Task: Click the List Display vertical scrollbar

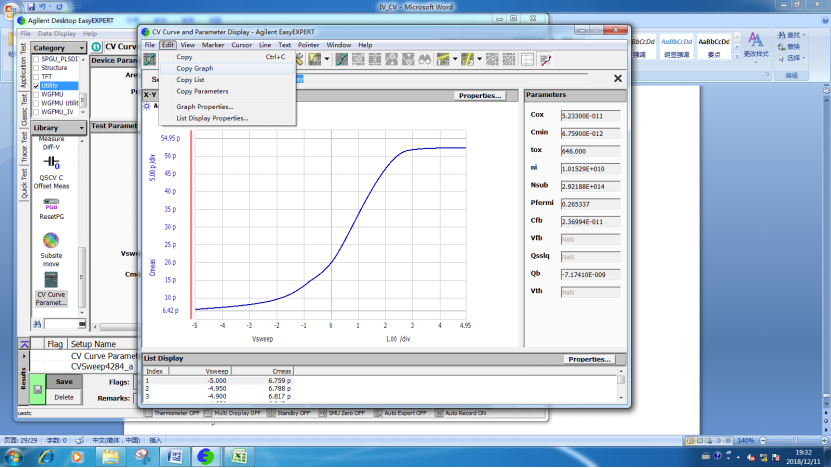Action: click(x=621, y=384)
